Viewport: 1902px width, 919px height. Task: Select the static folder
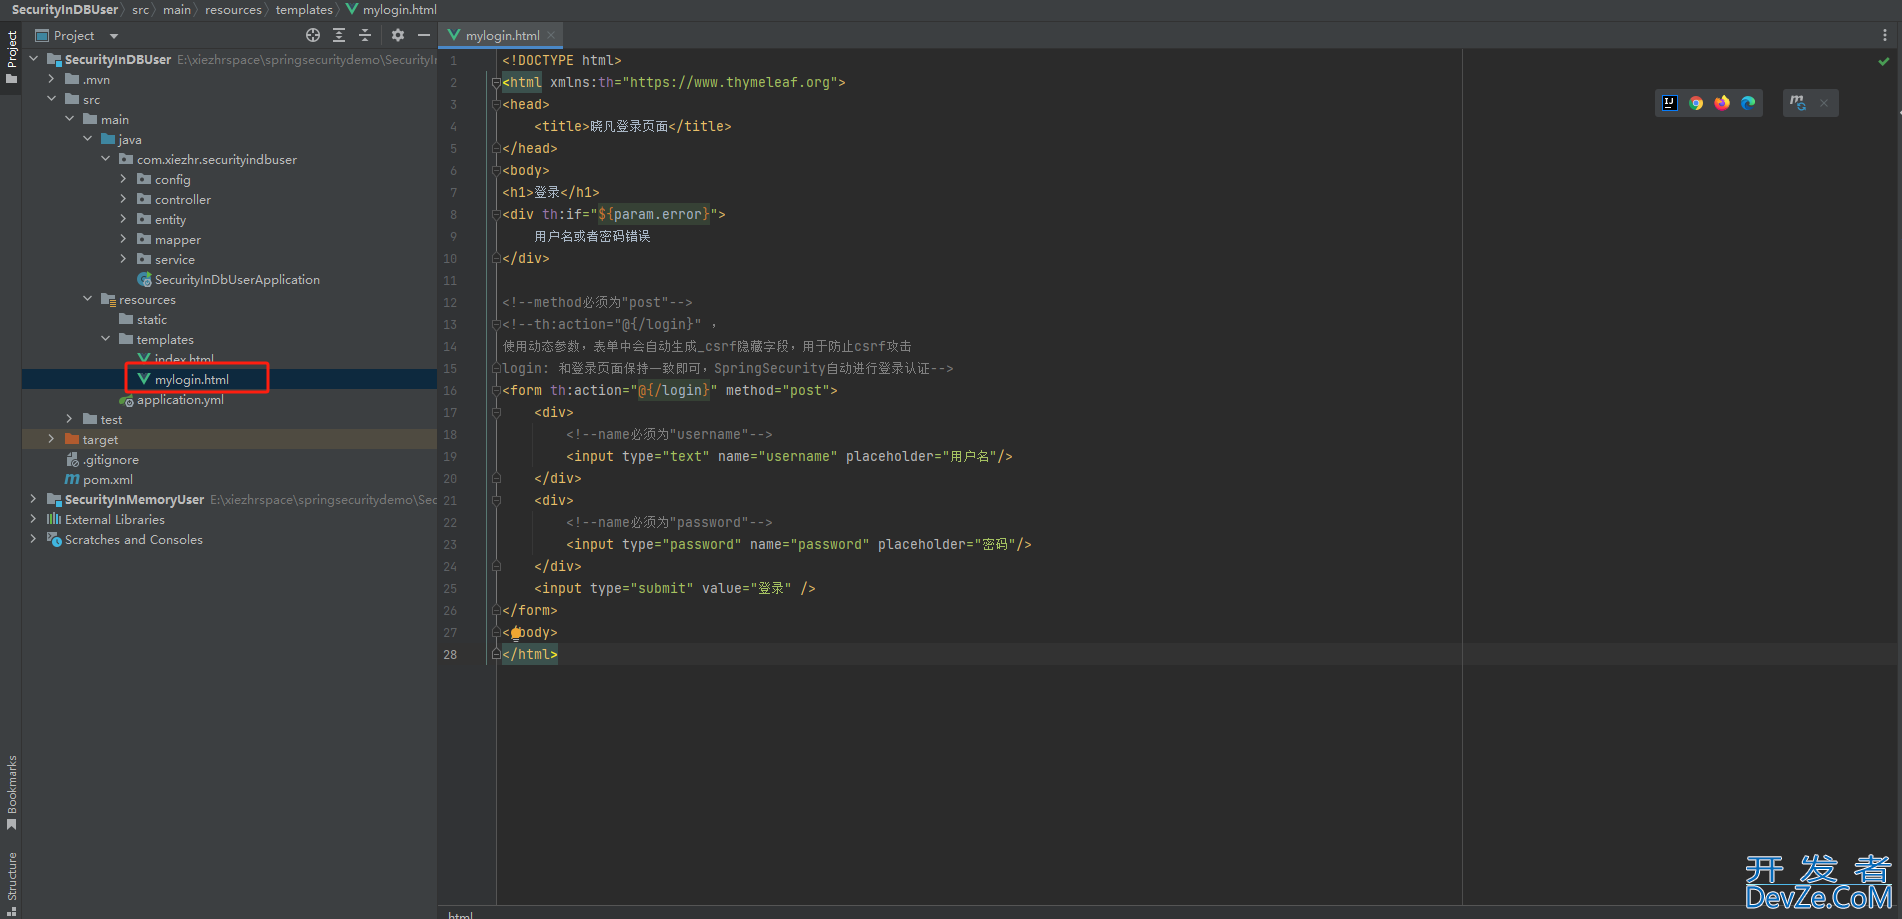(151, 319)
